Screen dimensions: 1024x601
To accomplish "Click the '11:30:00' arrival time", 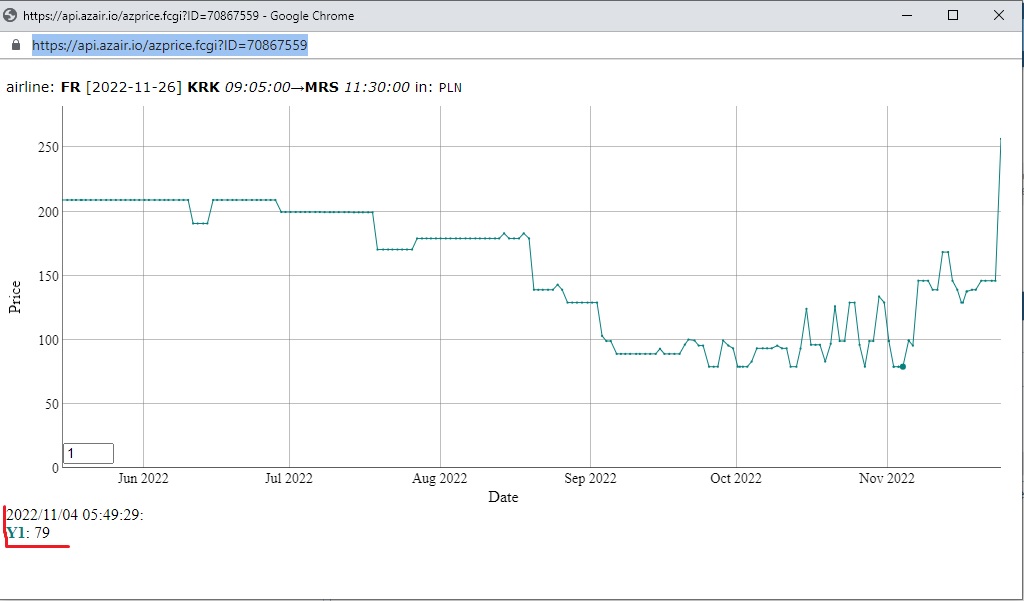I will click(377, 87).
